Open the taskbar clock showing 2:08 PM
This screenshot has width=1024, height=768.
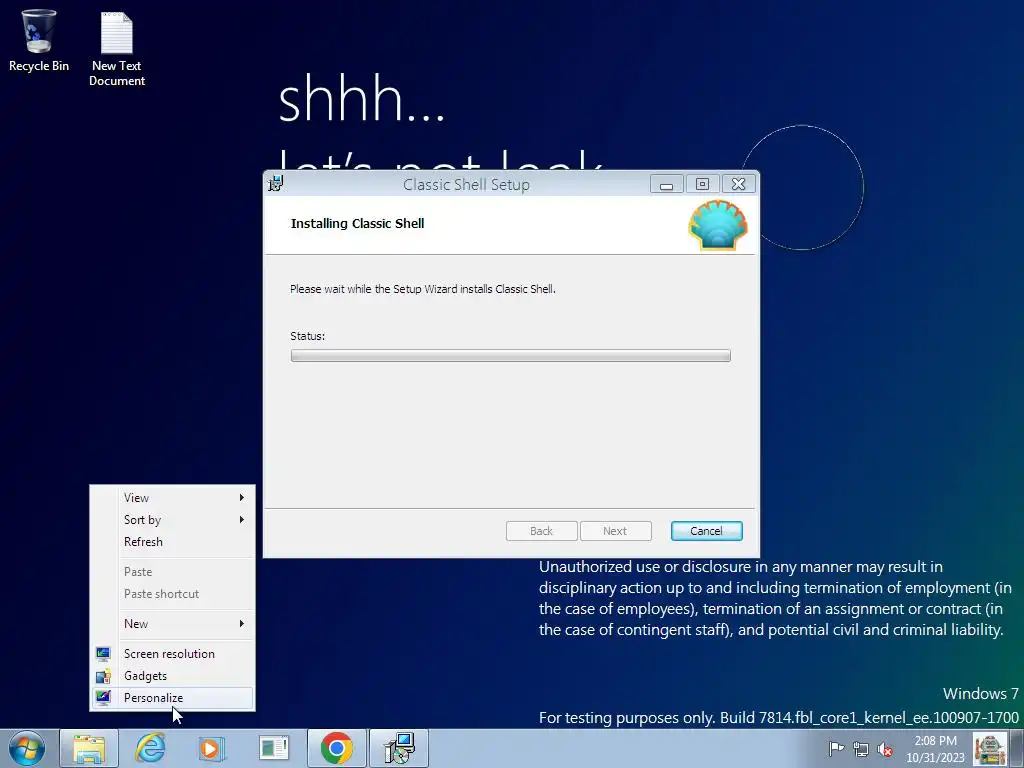[935, 749]
